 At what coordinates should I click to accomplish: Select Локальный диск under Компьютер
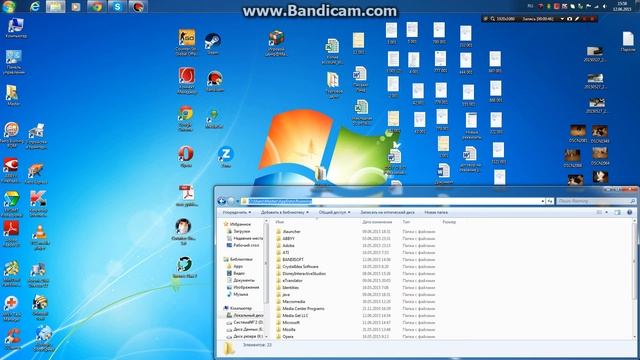click(245, 315)
